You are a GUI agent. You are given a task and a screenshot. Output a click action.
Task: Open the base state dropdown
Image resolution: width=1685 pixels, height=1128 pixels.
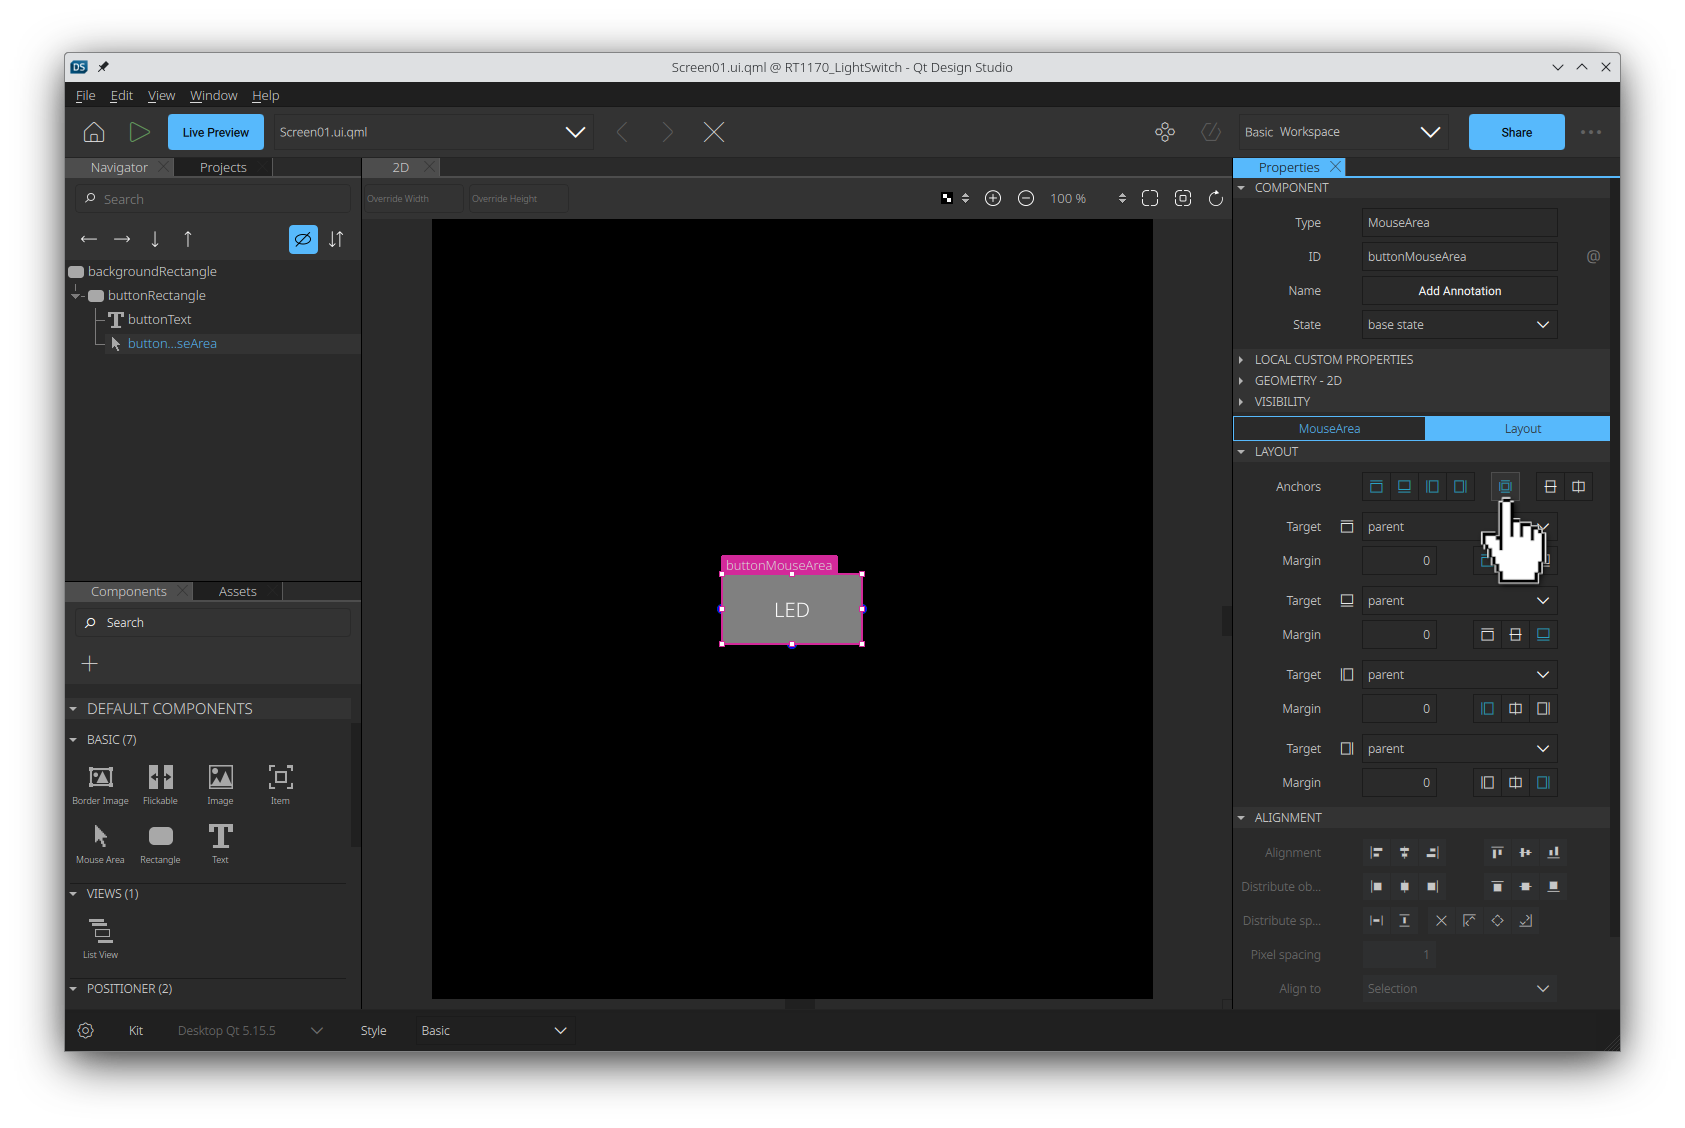[x=1458, y=324]
